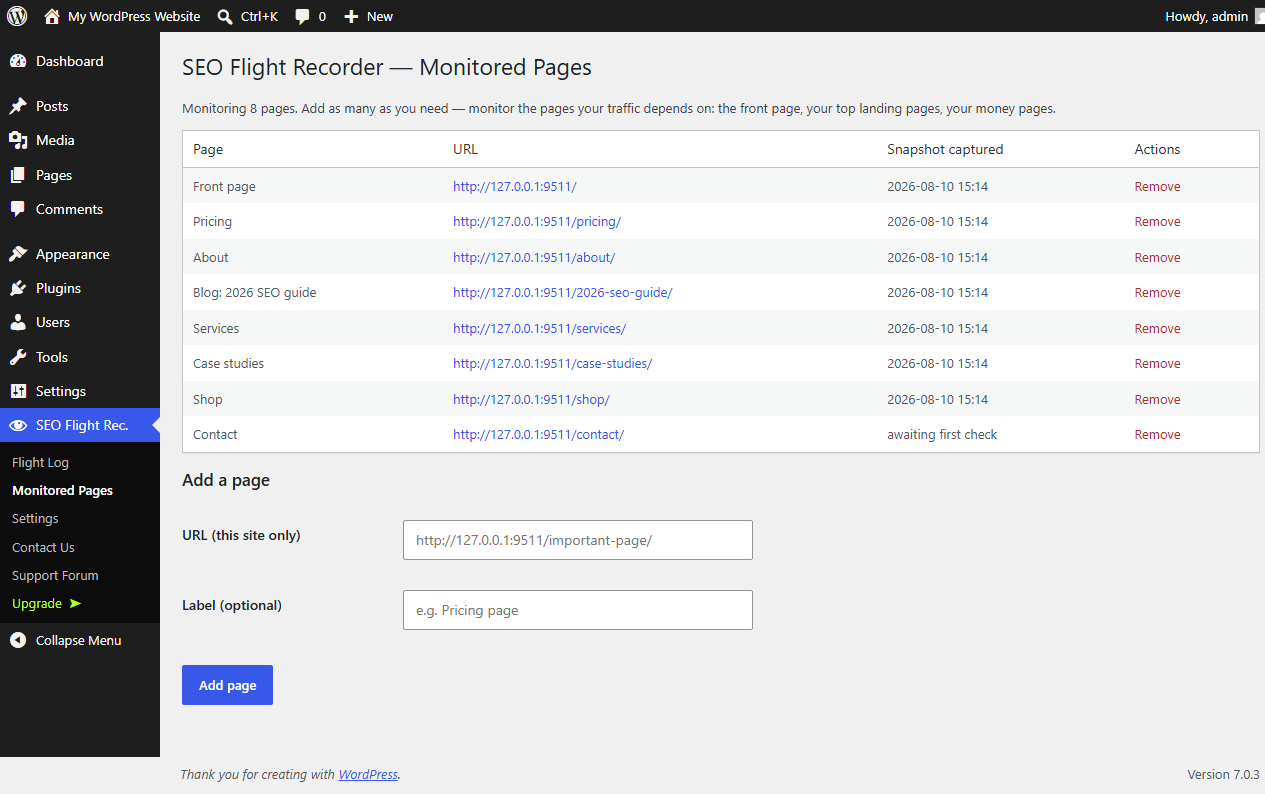The width and height of the screenshot is (1265, 794).
Task: Open the Posts menu
Action: click(80, 106)
